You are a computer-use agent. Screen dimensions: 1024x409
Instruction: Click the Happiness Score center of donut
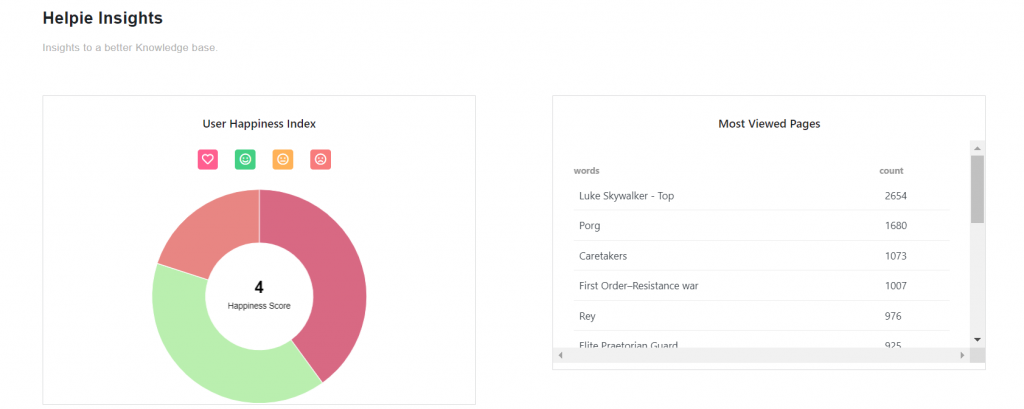(x=259, y=295)
